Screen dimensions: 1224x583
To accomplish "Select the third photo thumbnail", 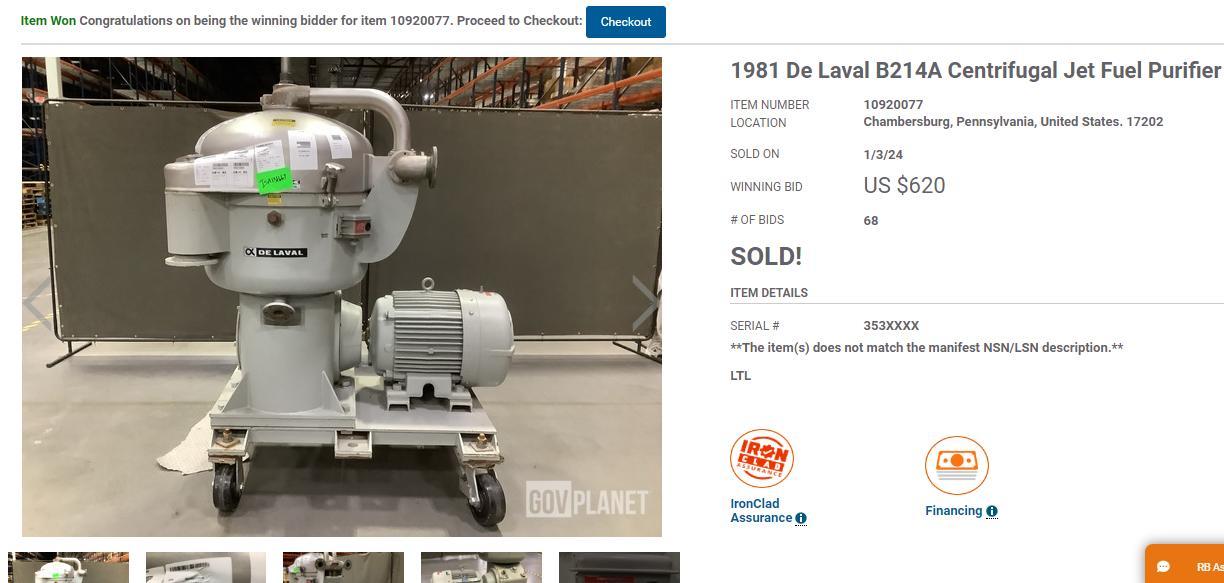I will click(x=343, y=567).
